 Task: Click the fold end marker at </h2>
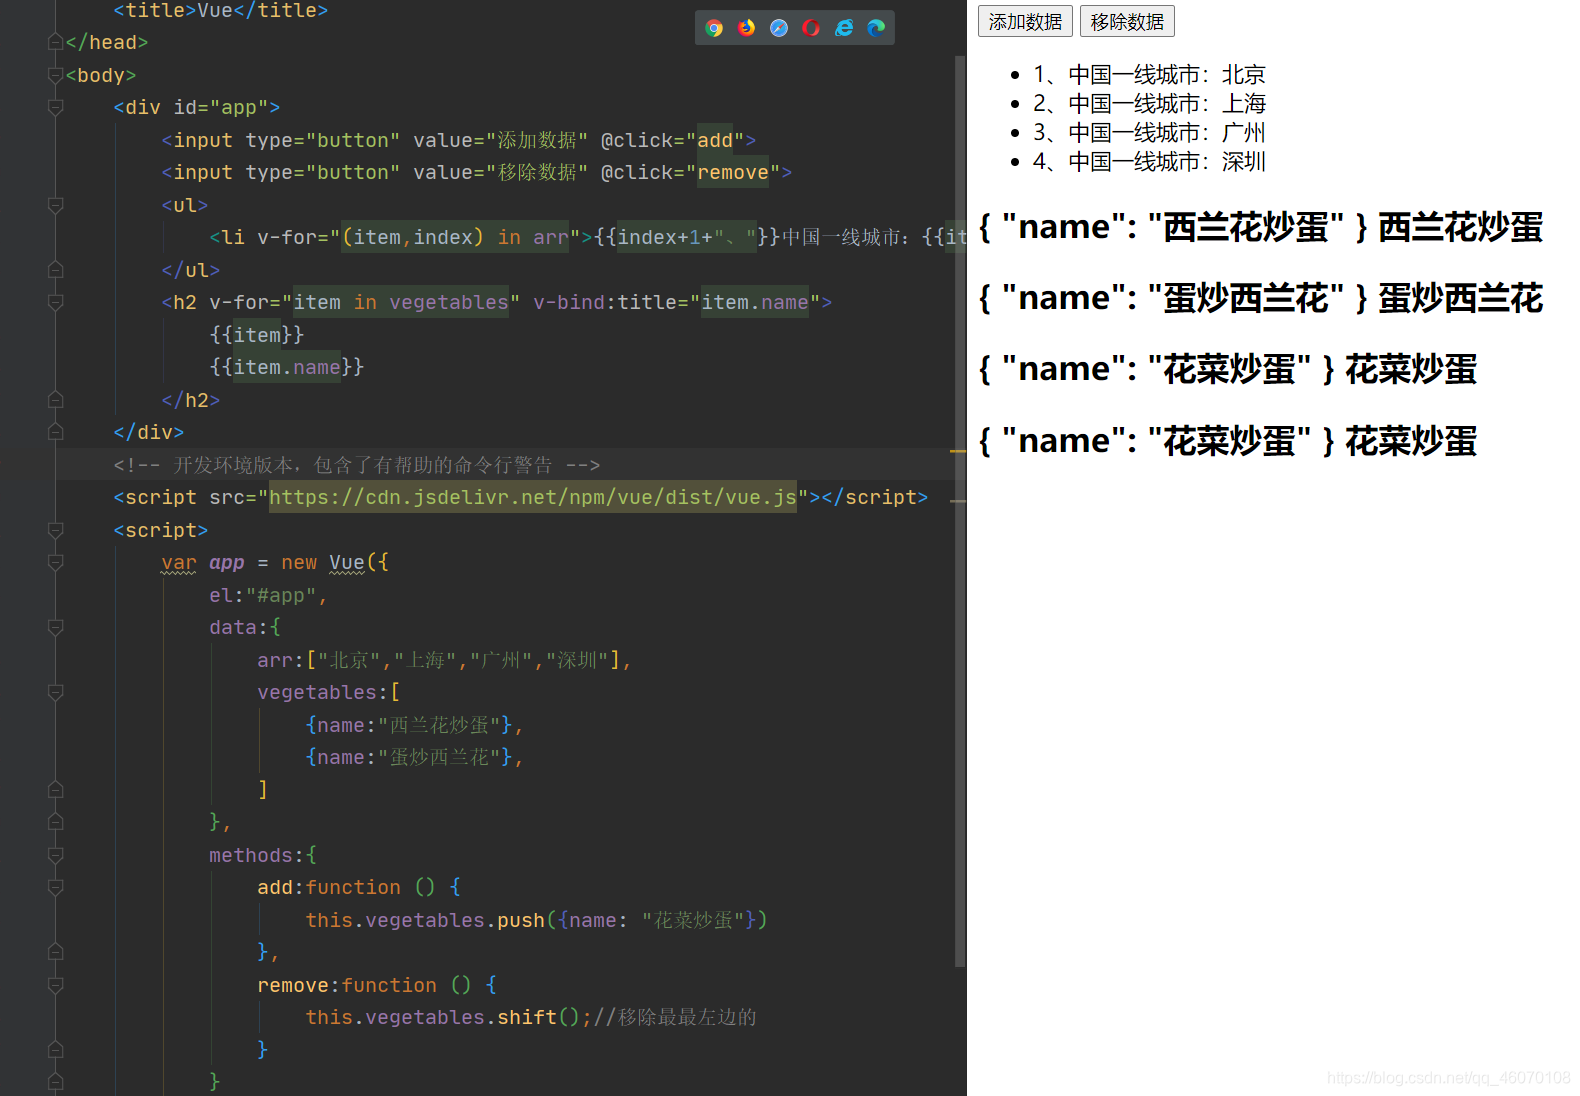point(56,400)
